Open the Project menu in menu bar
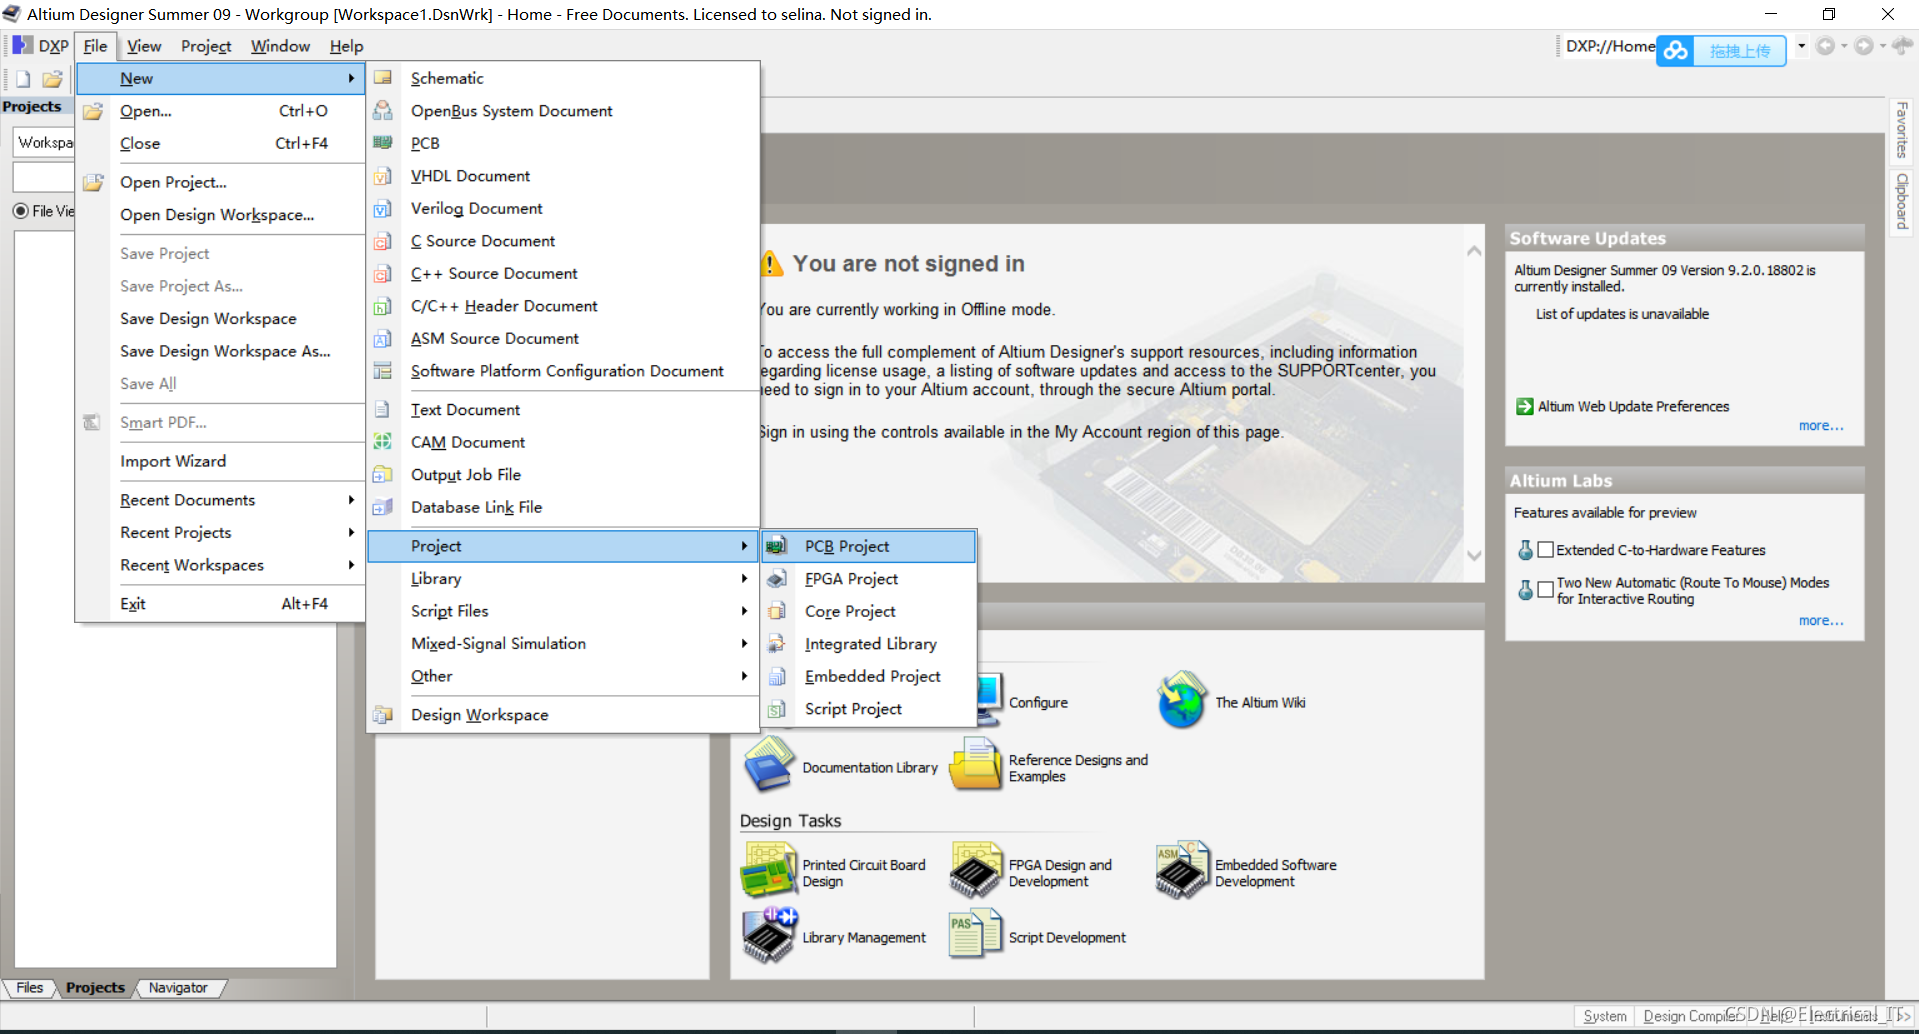Image resolution: width=1919 pixels, height=1034 pixels. point(206,46)
